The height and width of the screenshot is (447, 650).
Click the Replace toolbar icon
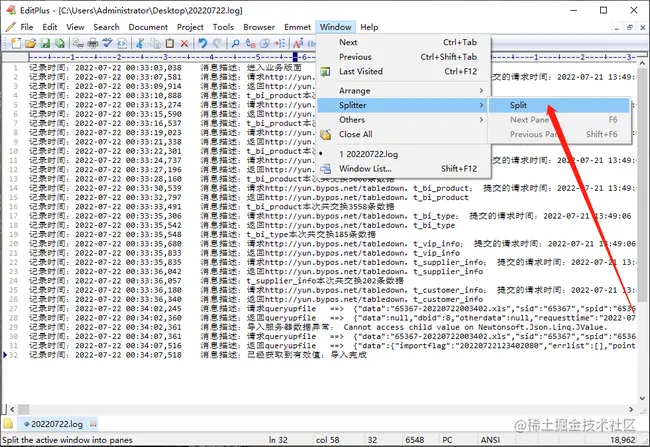click(x=250, y=43)
